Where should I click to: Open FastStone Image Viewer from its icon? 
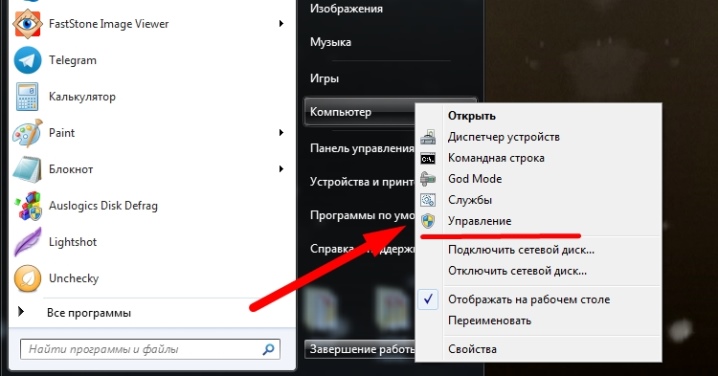pyautogui.click(x=27, y=23)
